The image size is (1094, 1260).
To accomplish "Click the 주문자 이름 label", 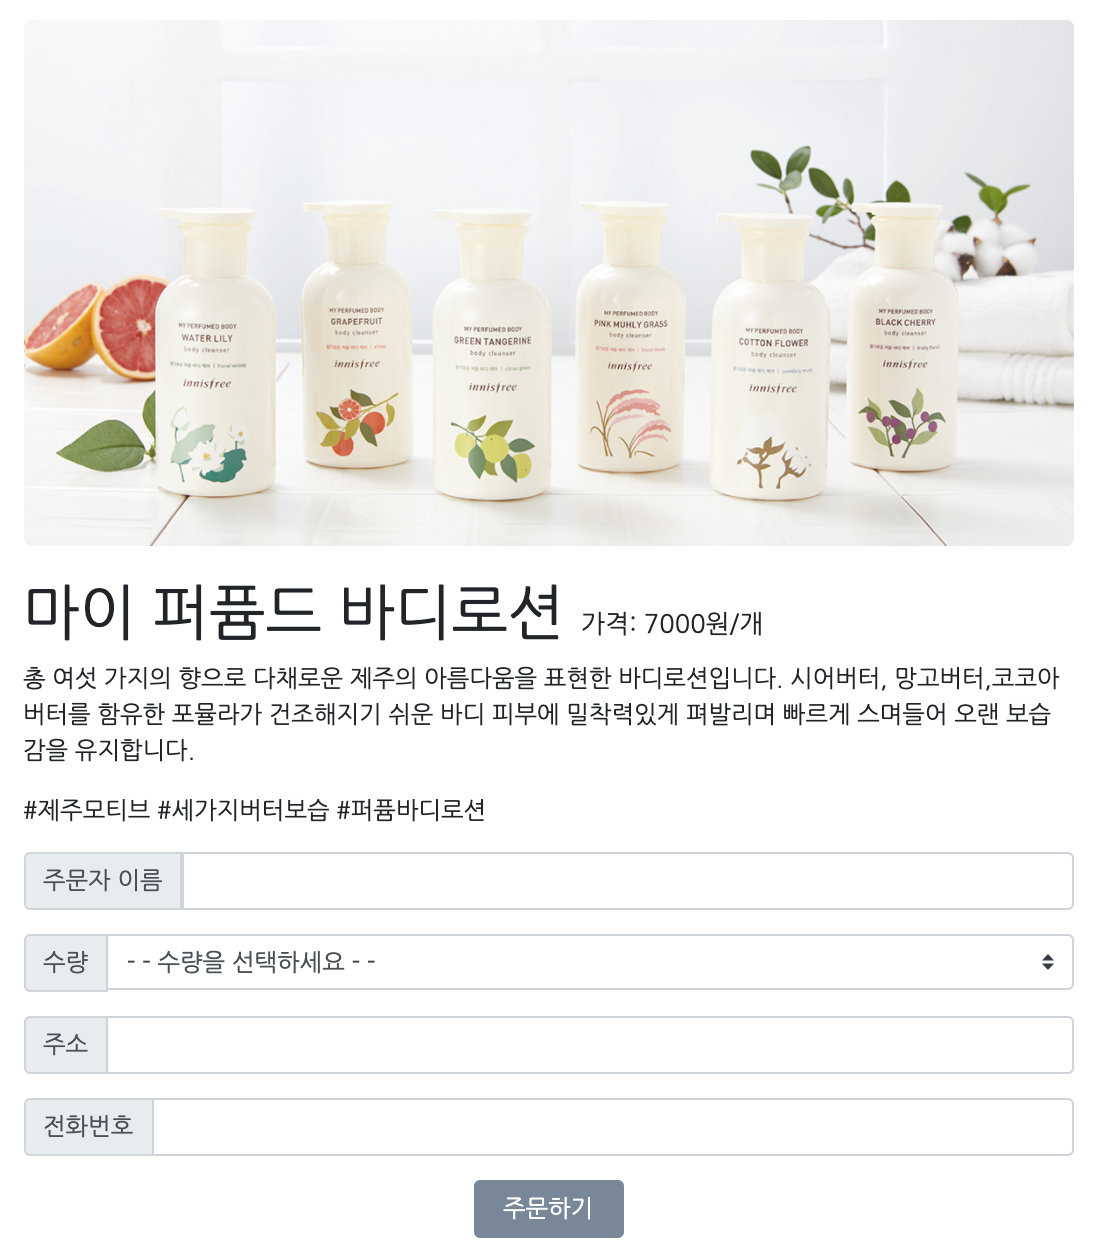I will 103,881.
